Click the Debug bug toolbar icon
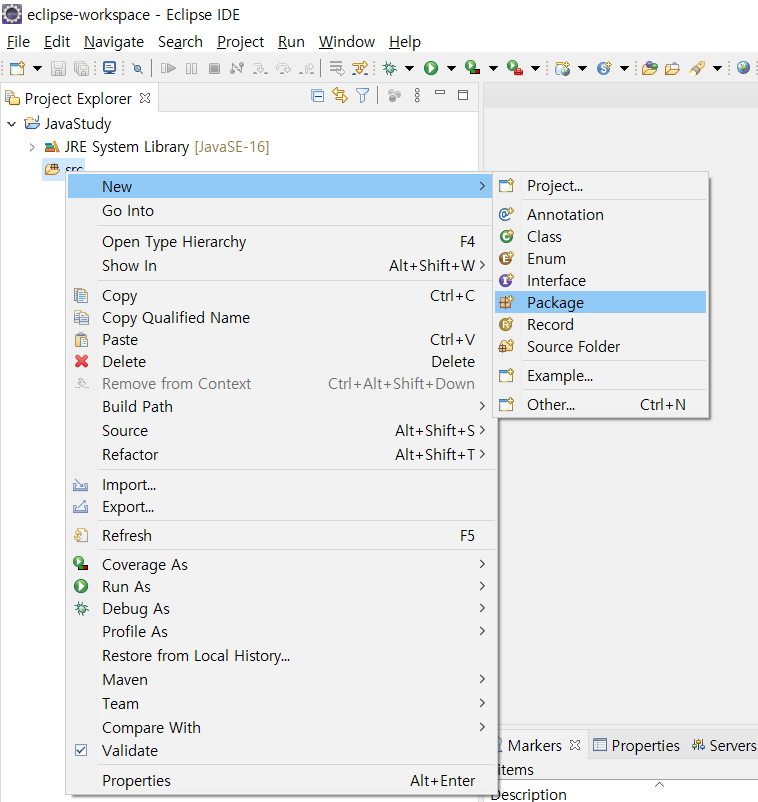 [390, 68]
